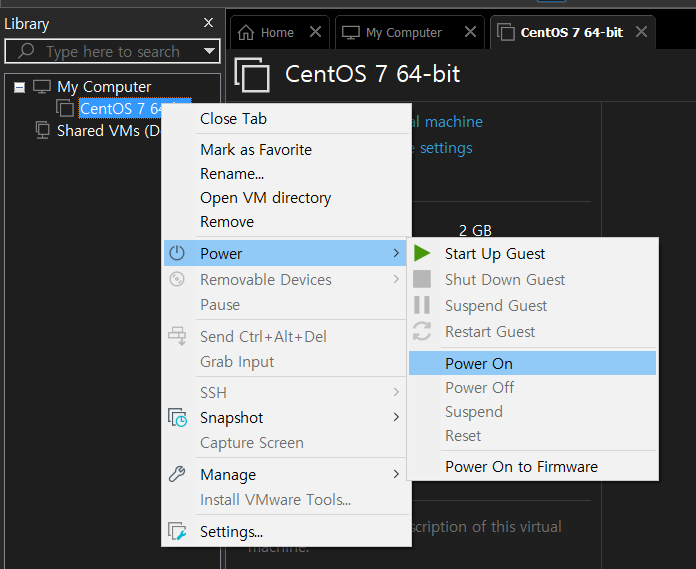696x569 pixels.
Task: Click the large CentOS VM header icon
Action: click(x=252, y=75)
